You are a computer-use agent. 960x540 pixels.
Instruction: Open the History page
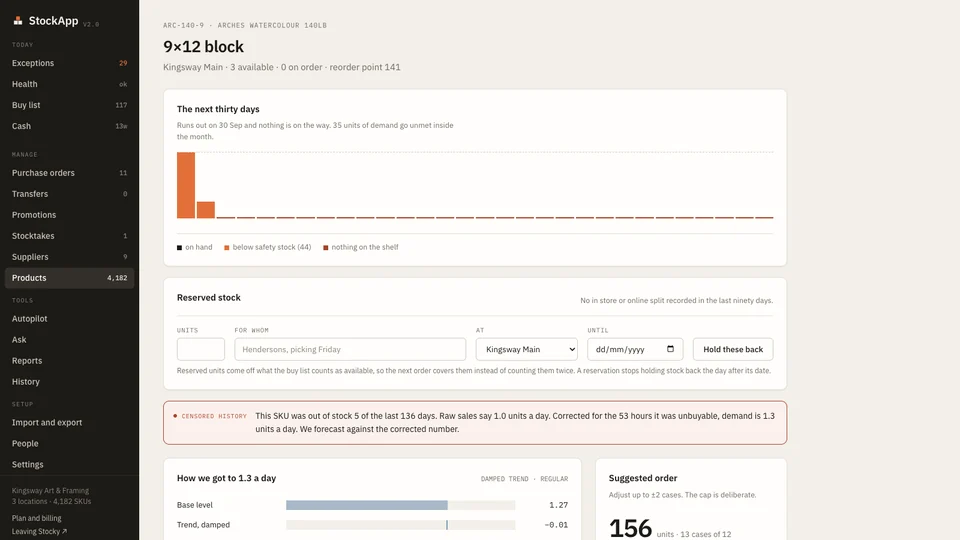pyautogui.click(x=69, y=381)
